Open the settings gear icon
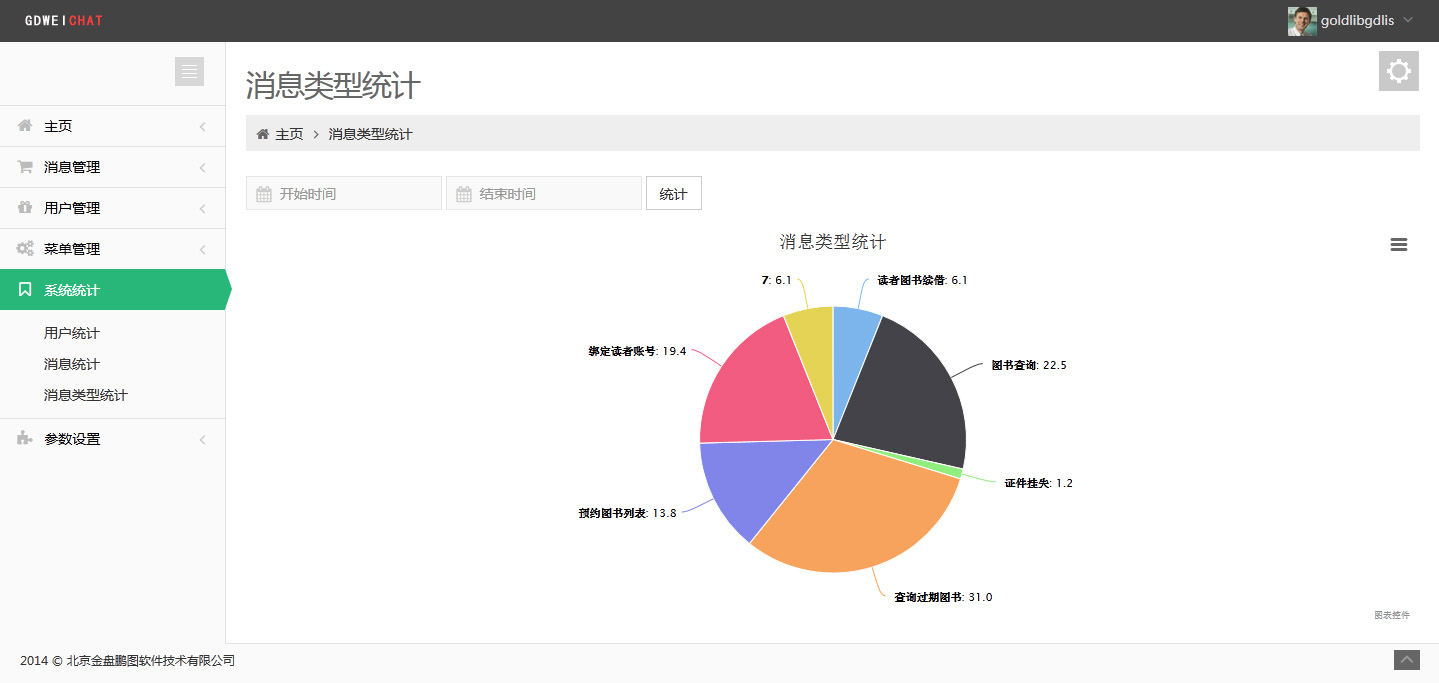 tap(1398, 72)
